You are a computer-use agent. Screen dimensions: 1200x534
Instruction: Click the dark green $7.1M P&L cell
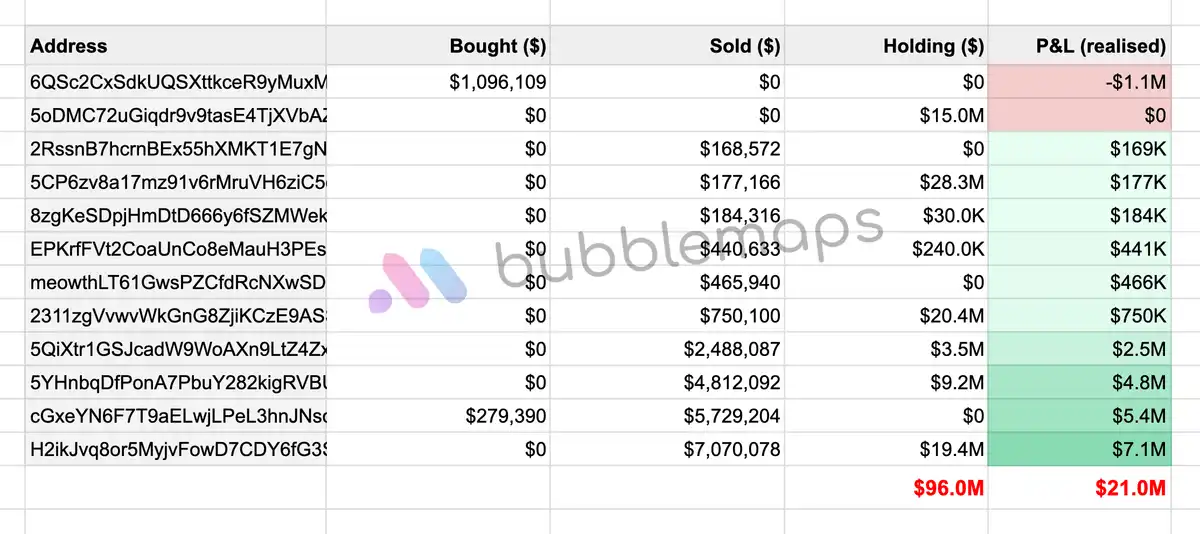[1080, 449]
